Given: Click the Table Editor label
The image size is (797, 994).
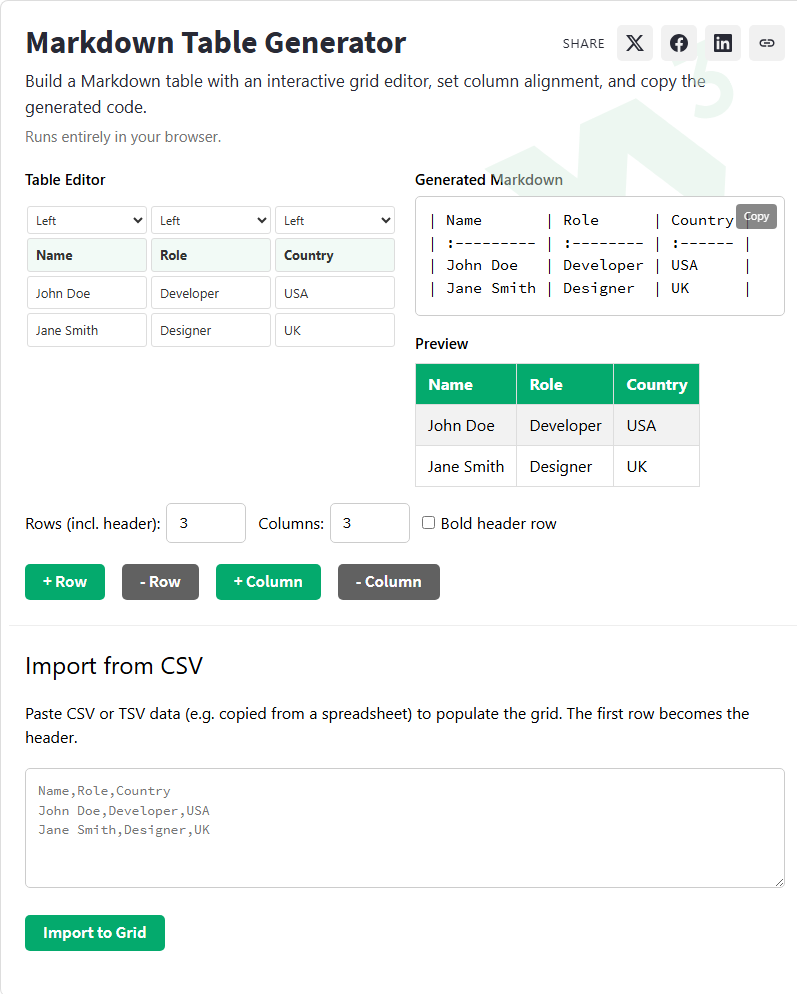Looking at the screenshot, I should click(x=65, y=180).
